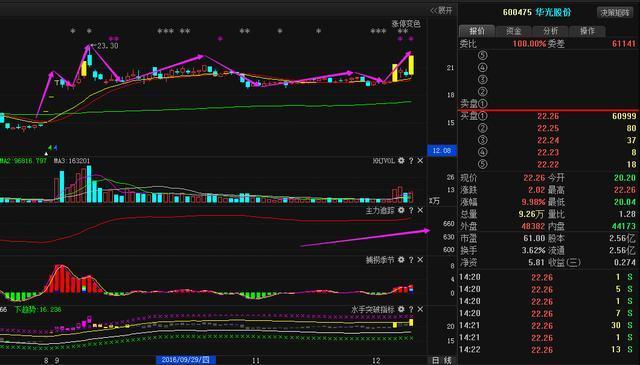Viewport: 640px width, 365px height.
Task: Open settings gear for 水手突破指标 panel
Action: pos(401,309)
